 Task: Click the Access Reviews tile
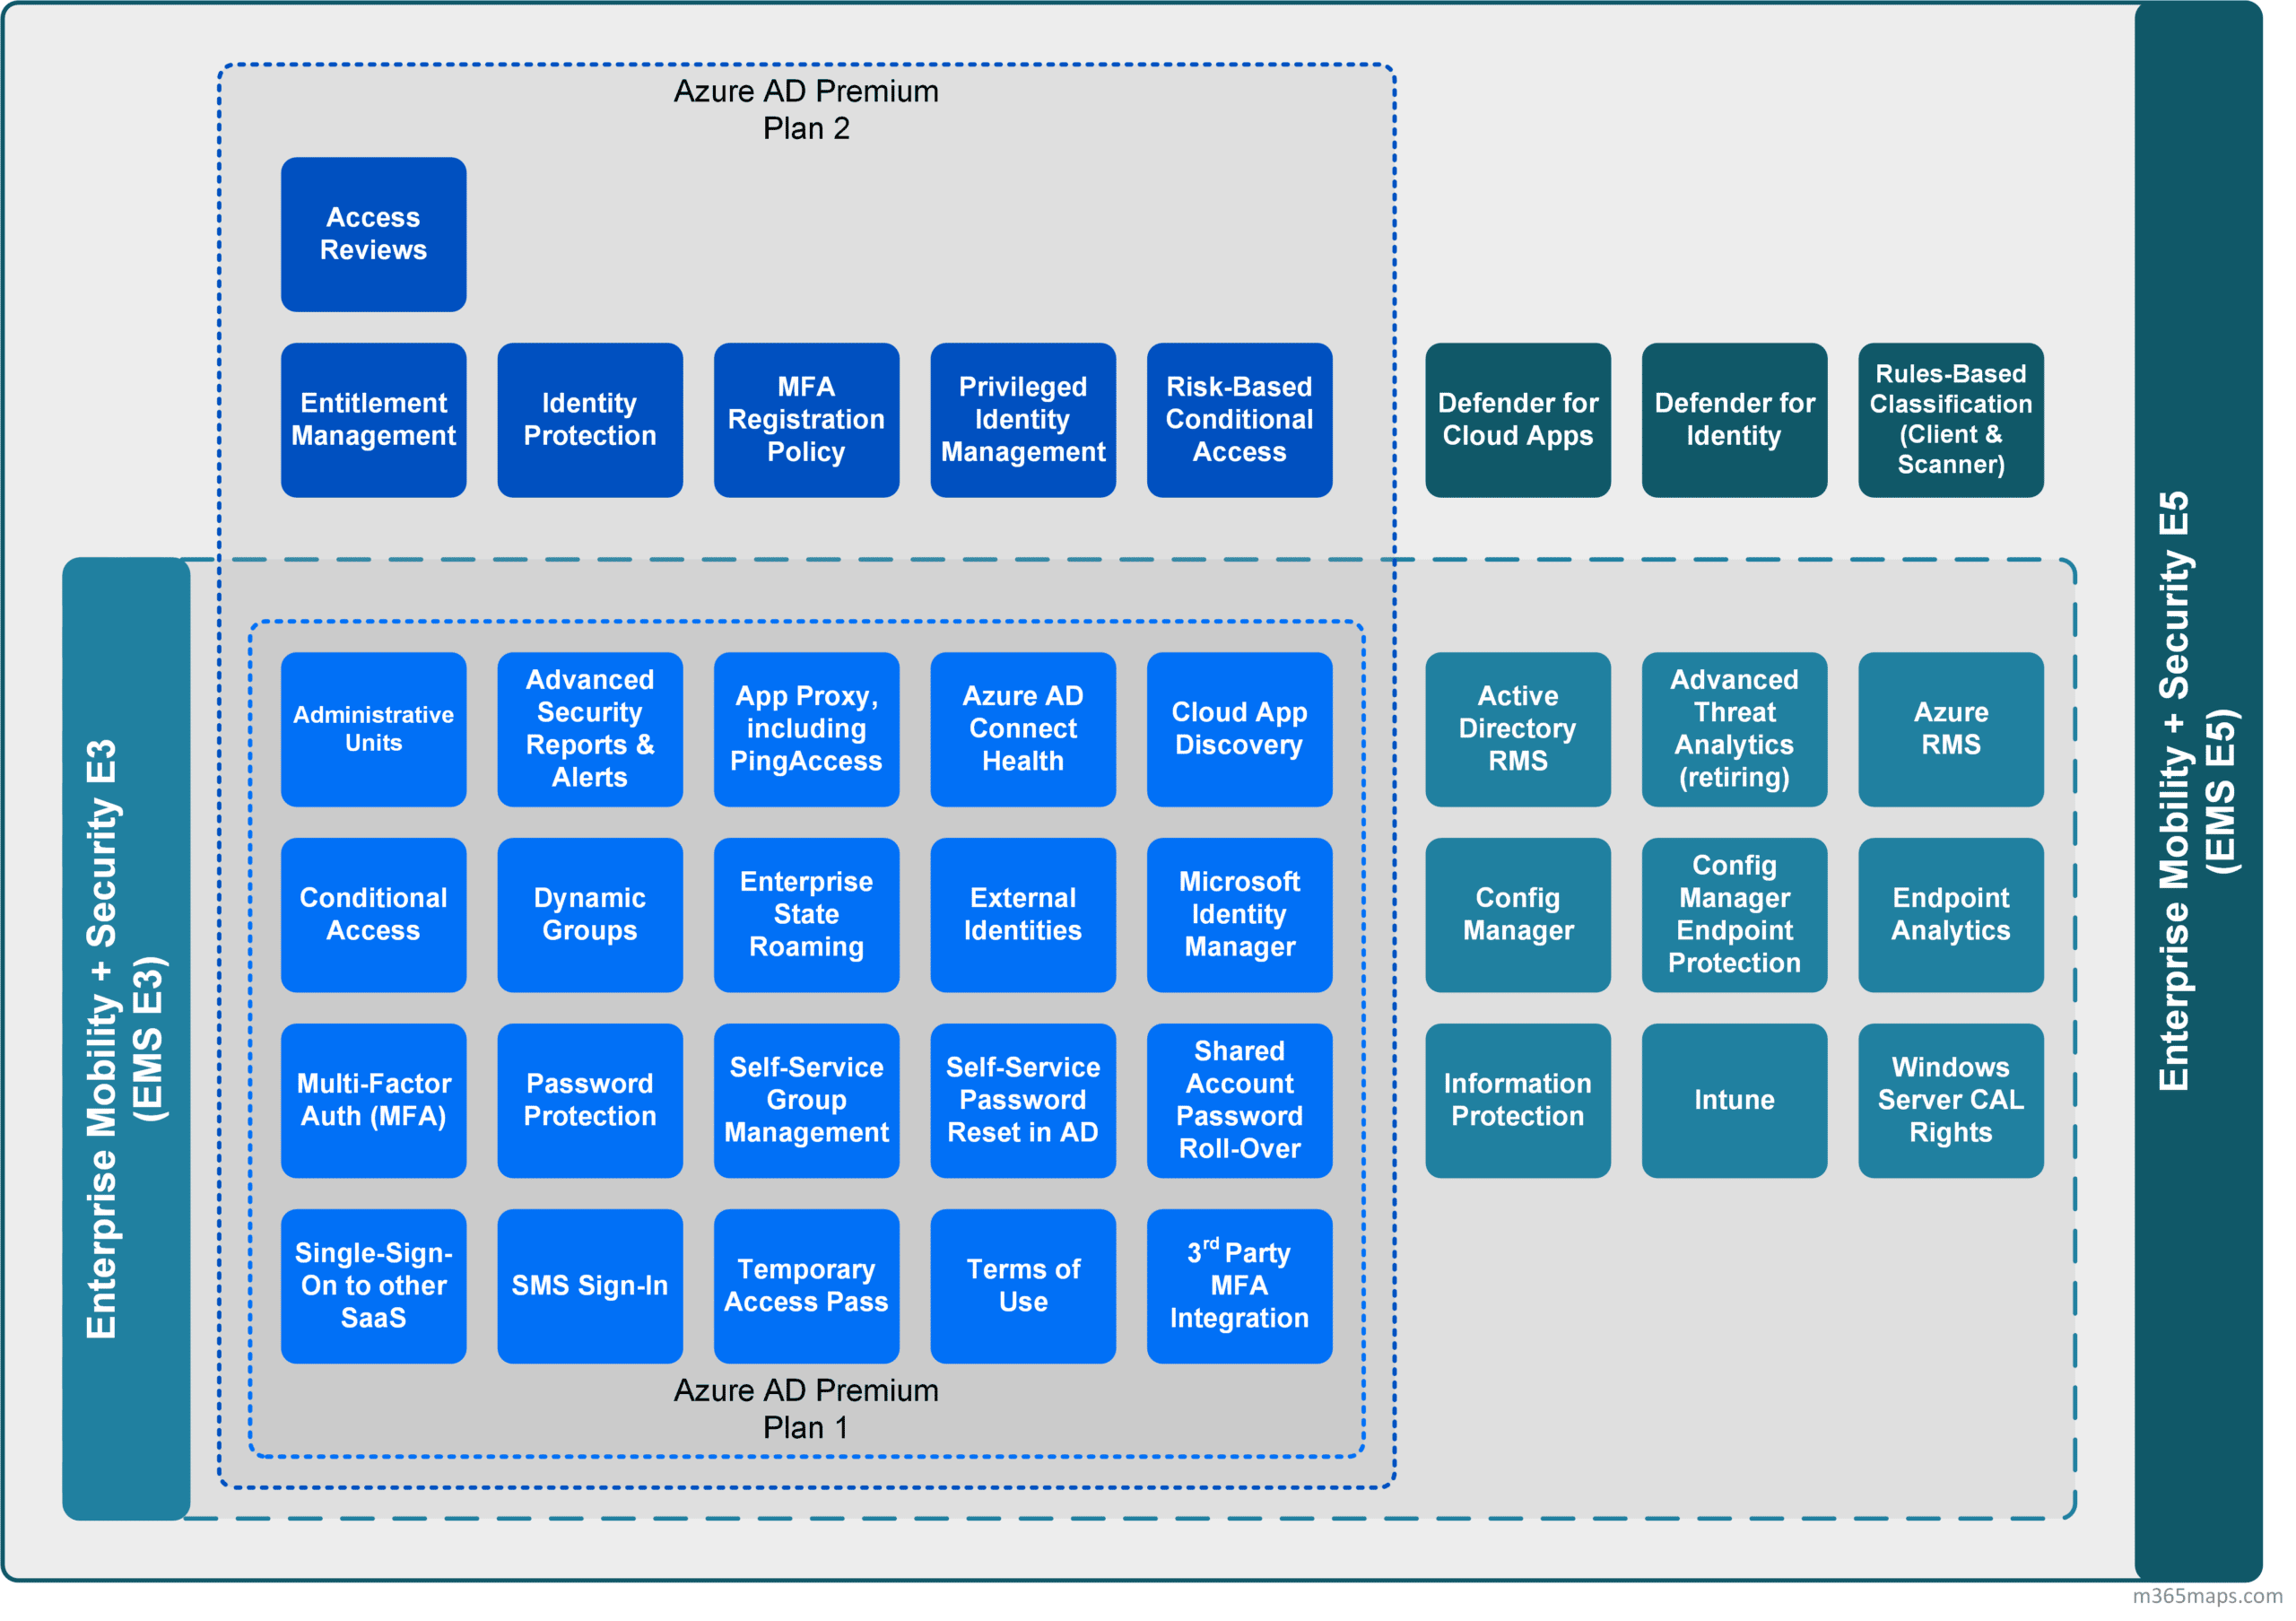[x=373, y=234]
